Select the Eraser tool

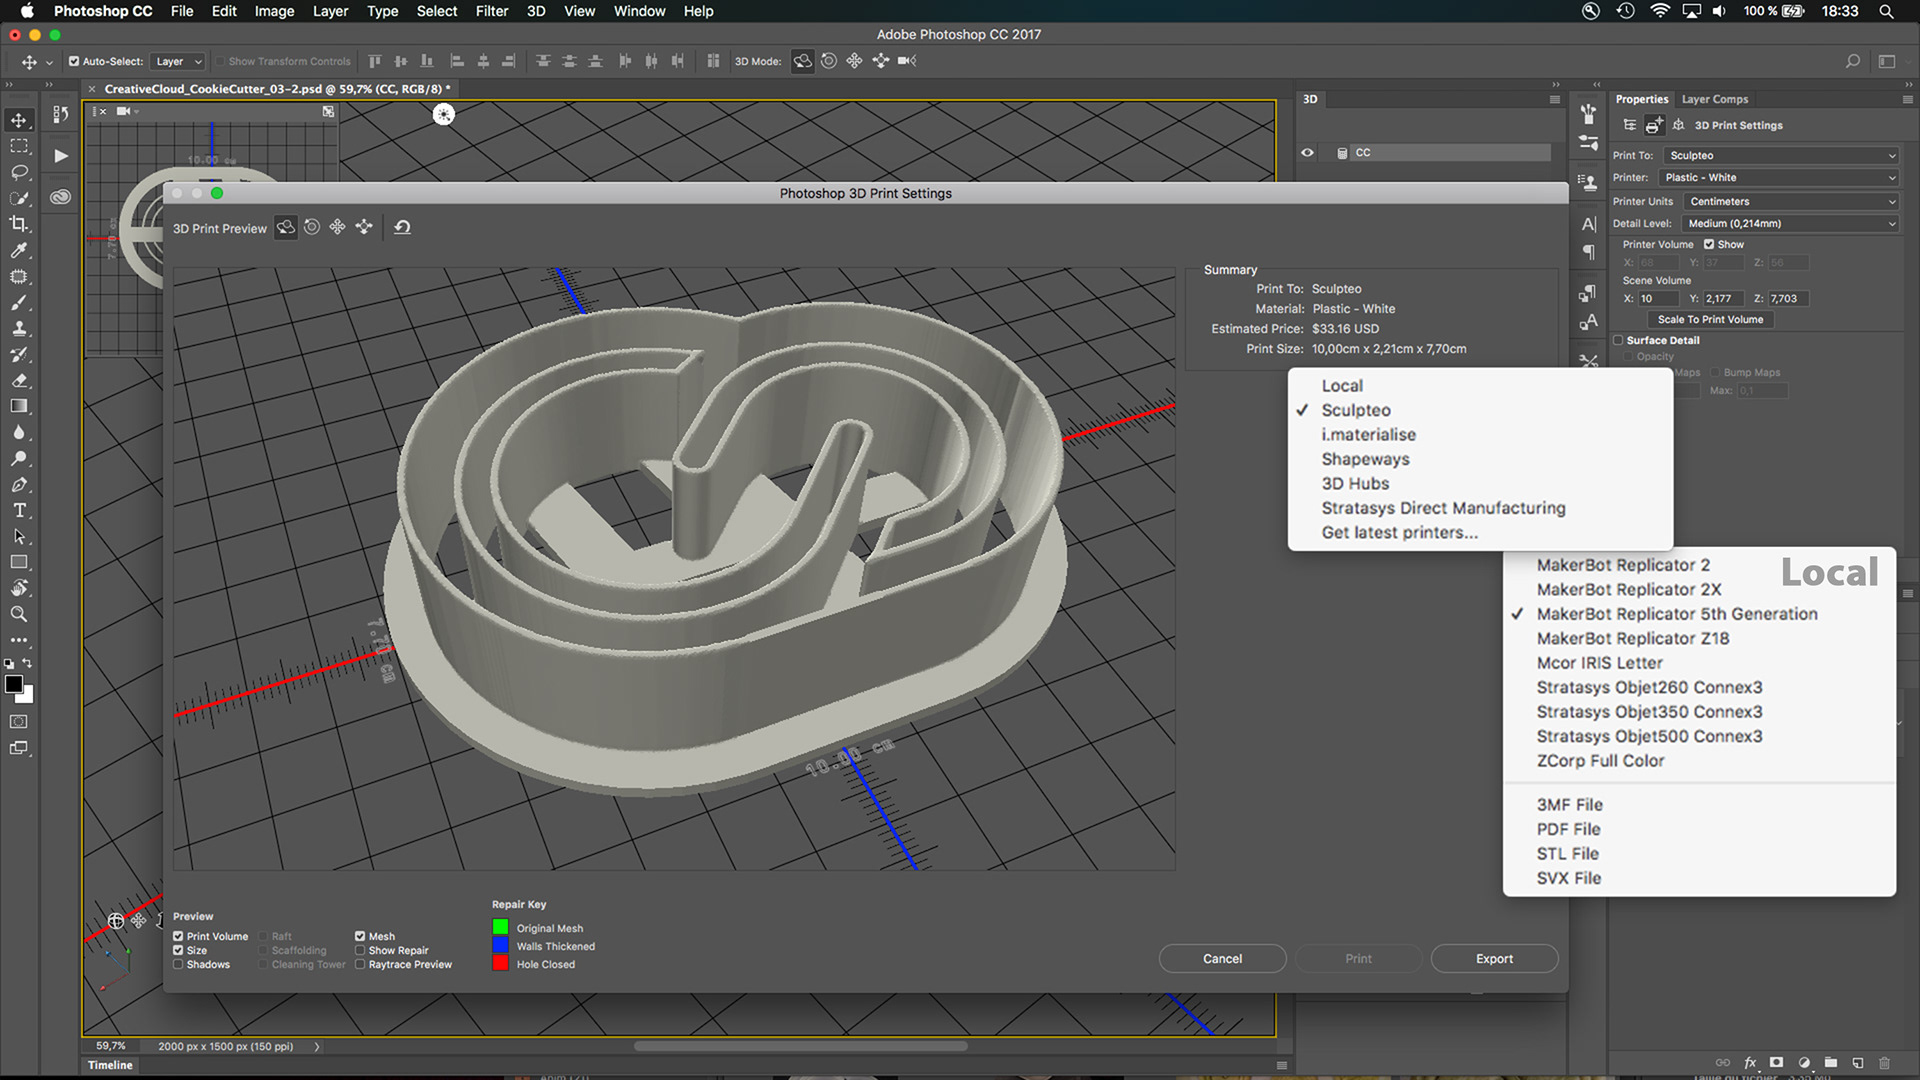click(19, 380)
